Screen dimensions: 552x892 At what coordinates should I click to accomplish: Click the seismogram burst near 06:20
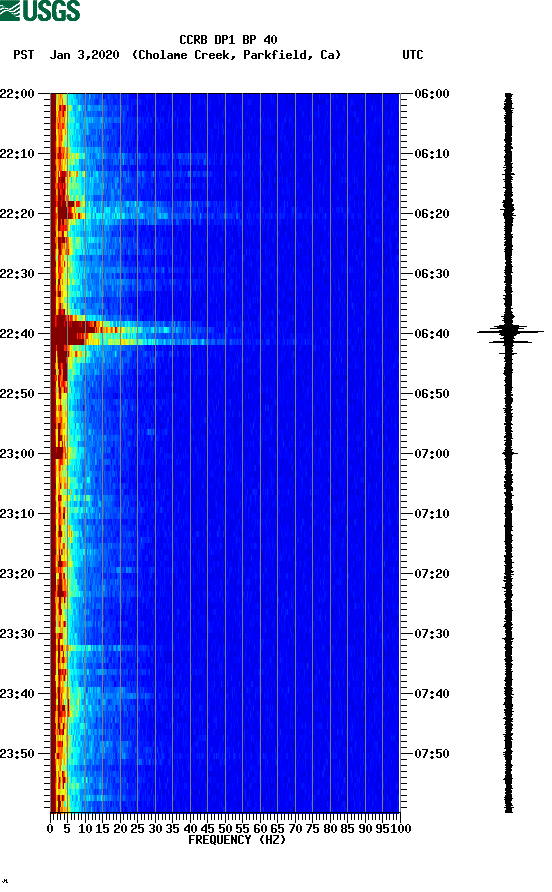tap(508, 210)
